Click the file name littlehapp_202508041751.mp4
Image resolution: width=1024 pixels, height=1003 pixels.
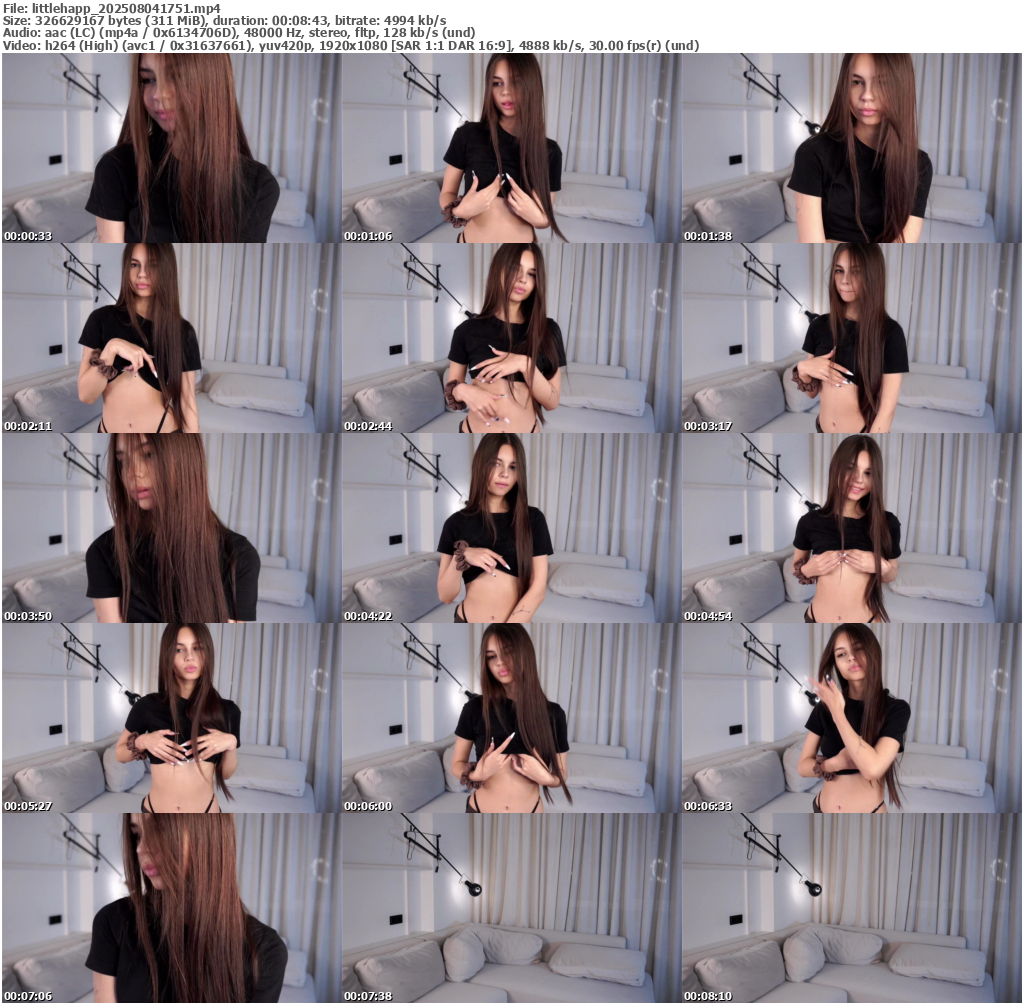click(126, 8)
